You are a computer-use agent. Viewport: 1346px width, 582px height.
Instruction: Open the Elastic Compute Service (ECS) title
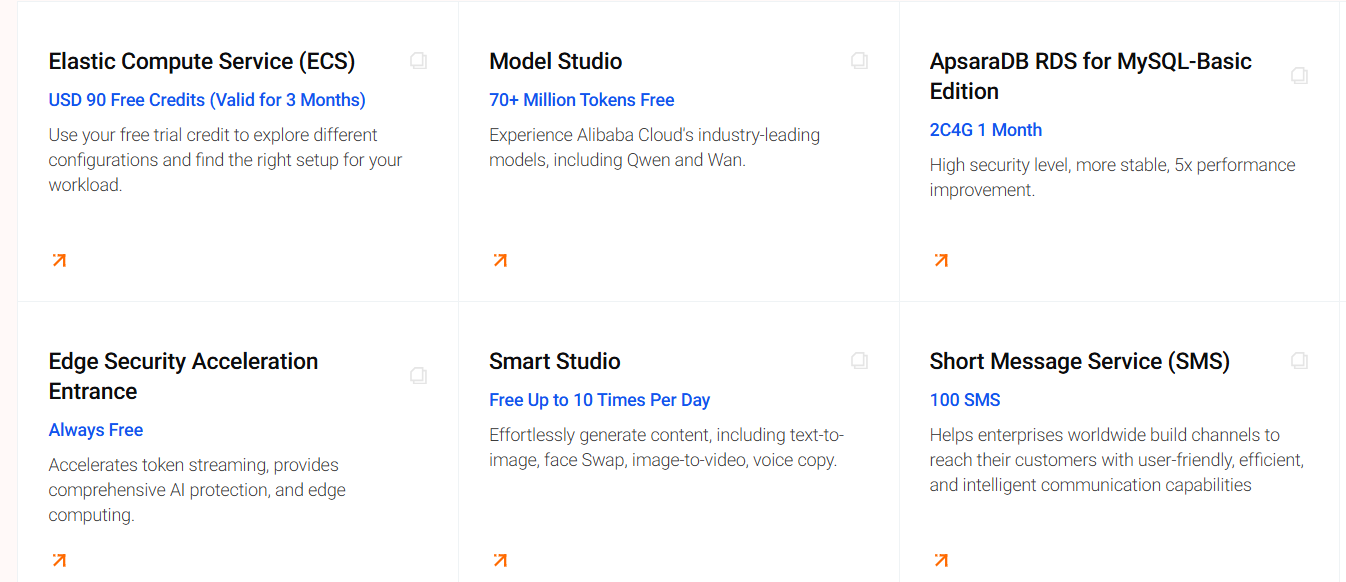pos(202,62)
